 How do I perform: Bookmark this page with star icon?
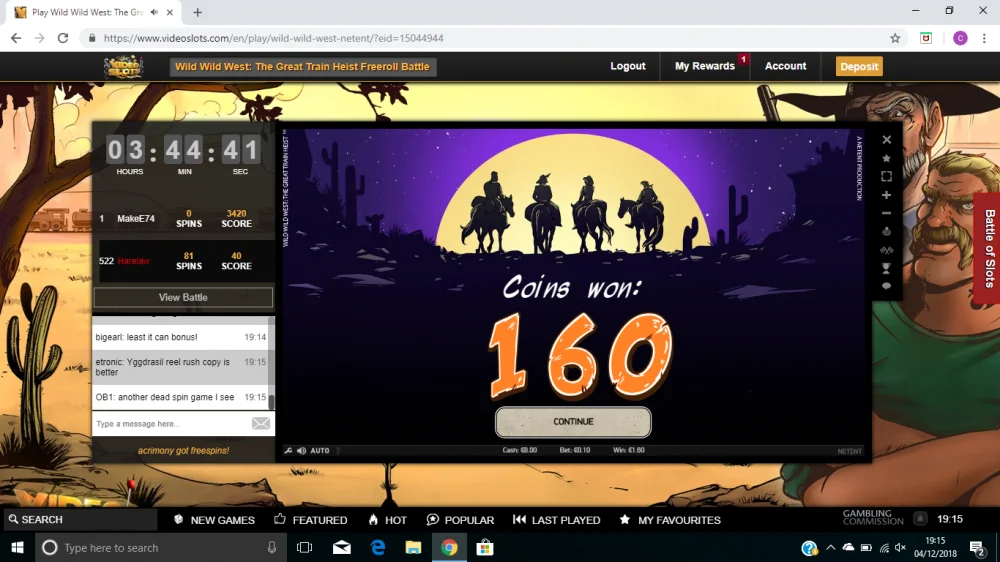click(895, 38)
